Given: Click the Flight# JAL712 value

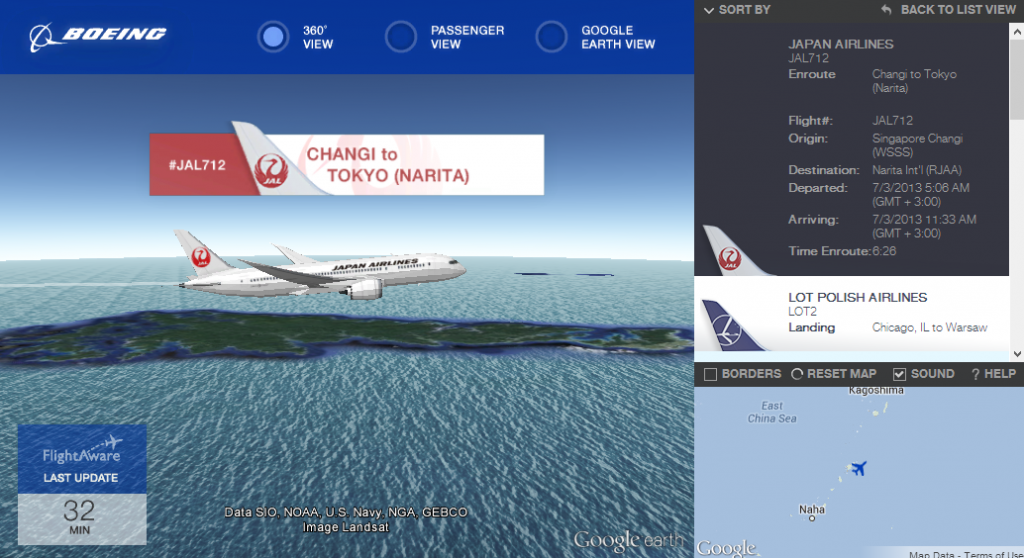Looking at the screenshot, I should pyautogui.click(x=893, y=120).
